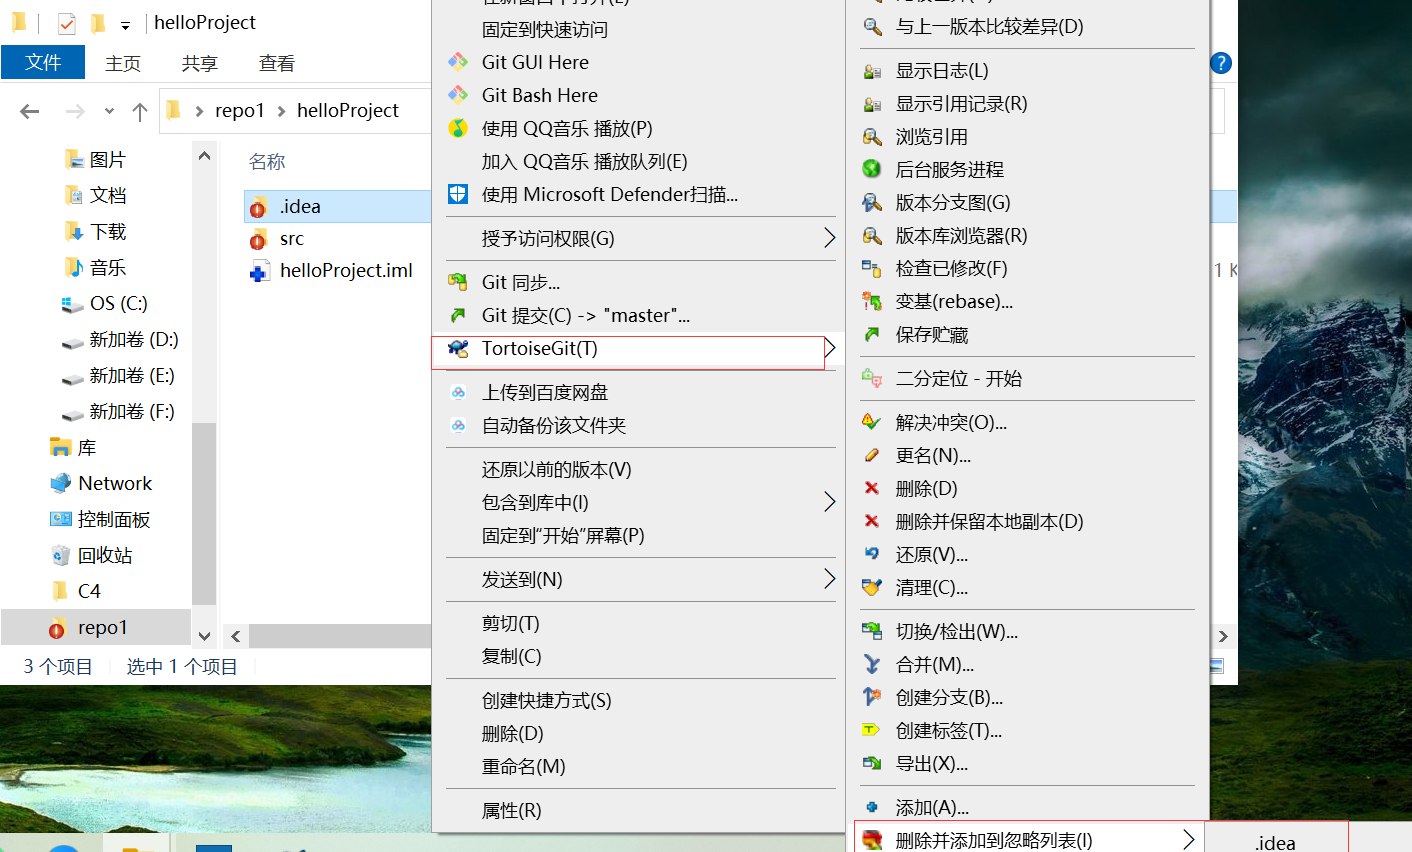Click the 后台服务进程 green globe icon

pyautogui.click(x=872, y=169)
